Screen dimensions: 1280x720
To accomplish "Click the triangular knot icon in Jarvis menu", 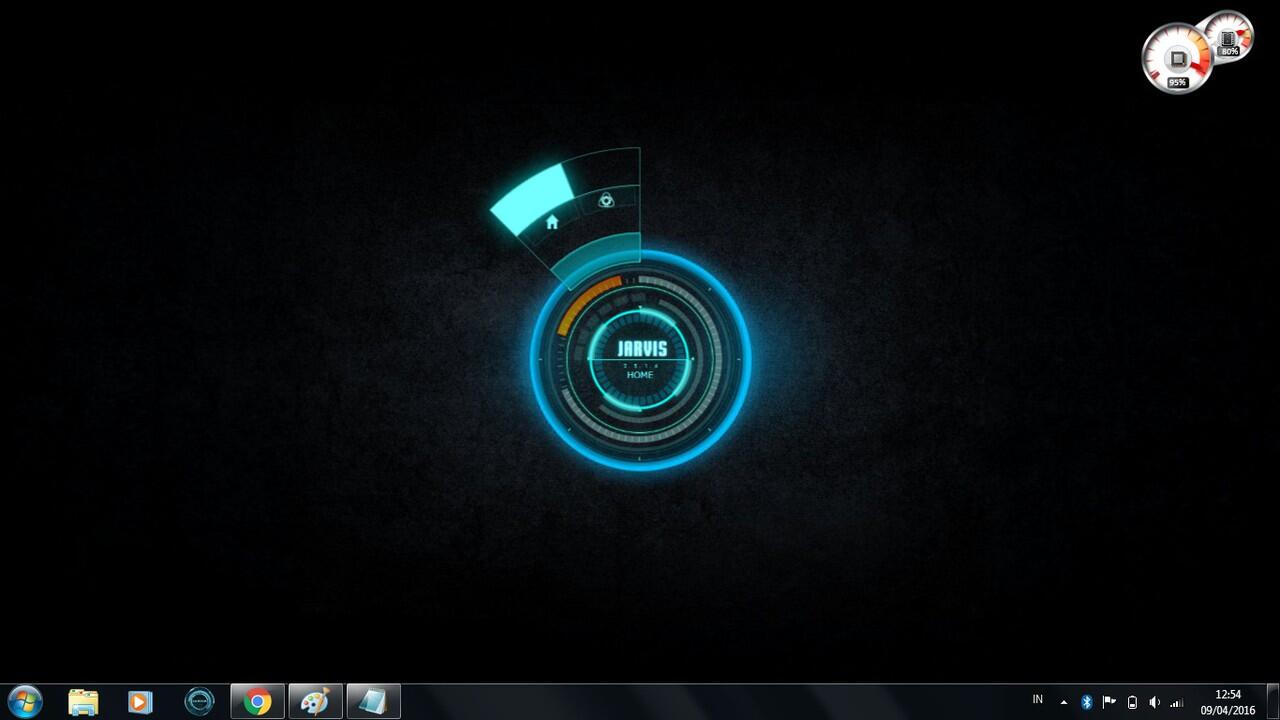I will click(606, 200).
